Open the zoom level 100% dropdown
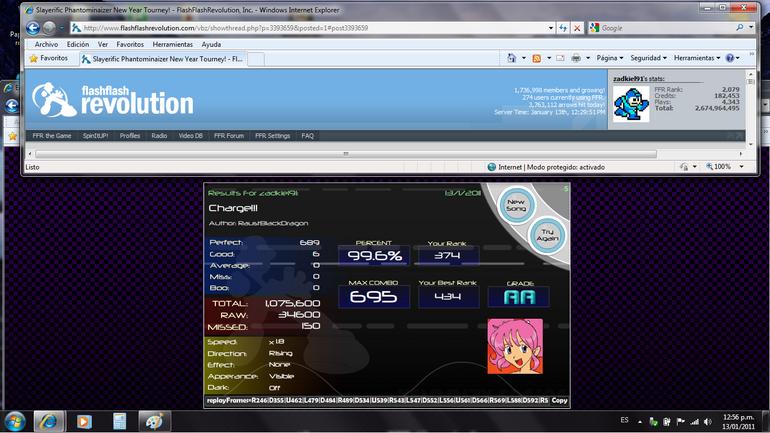This screenshot has height=433, width=770. coord(724,167)
